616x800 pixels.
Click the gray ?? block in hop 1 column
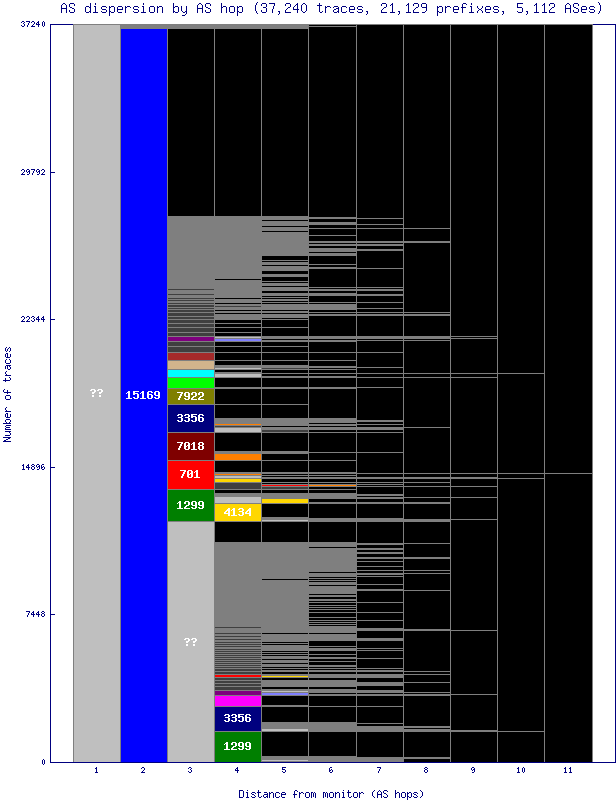point(96,393)
